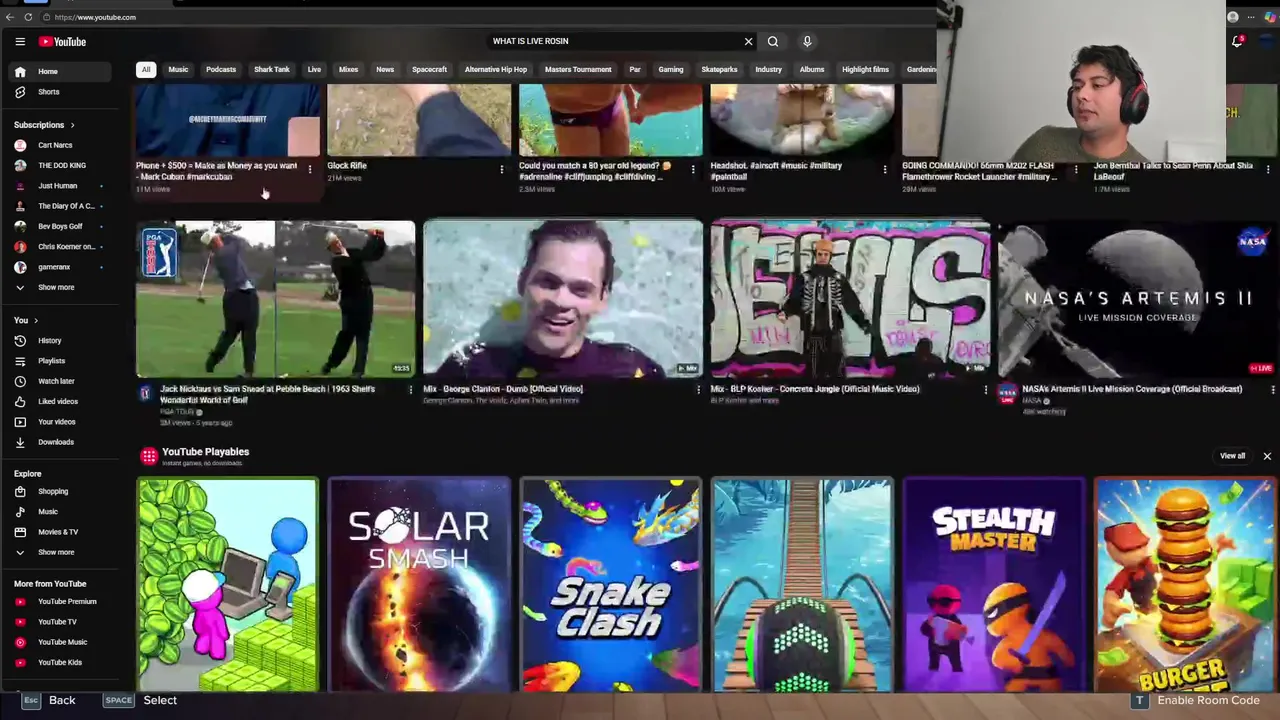Click the browser address bar URL
1280x720 pixels.
coord(95,17)
